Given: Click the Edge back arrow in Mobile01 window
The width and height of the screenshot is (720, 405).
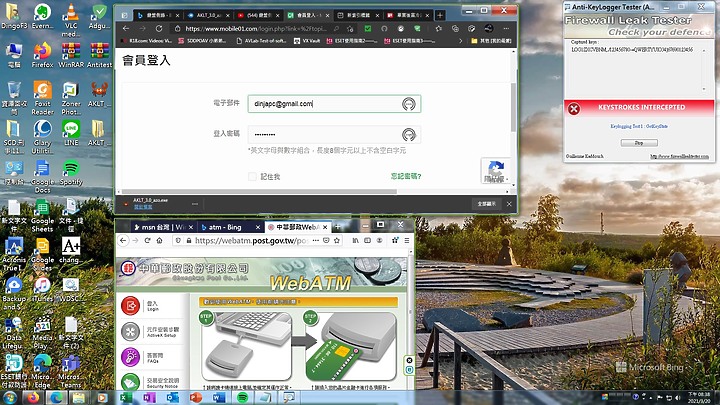Looking at the screenshot, I should tap(126, 28).
